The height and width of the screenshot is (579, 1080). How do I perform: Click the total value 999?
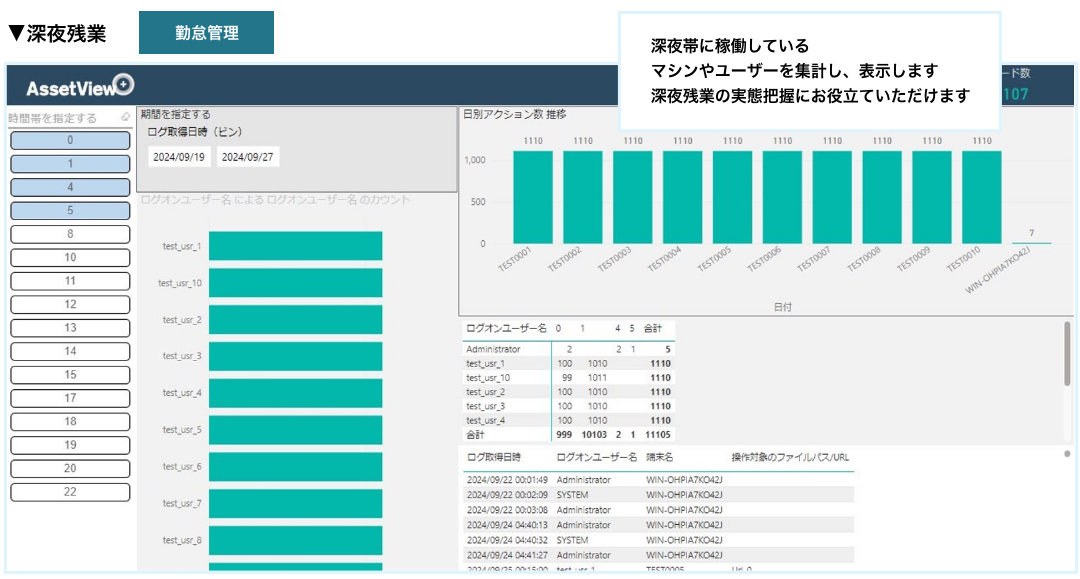pos(564,434)
